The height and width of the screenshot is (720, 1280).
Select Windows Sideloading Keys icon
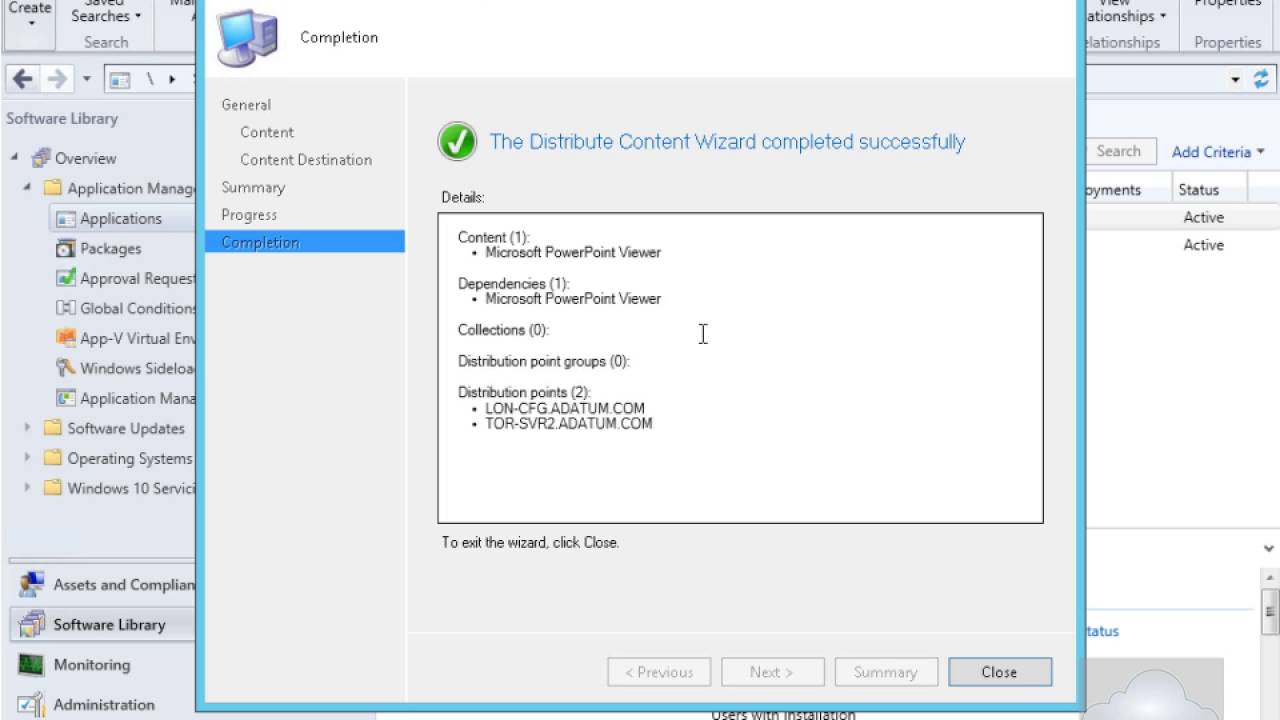click(65, 369)
